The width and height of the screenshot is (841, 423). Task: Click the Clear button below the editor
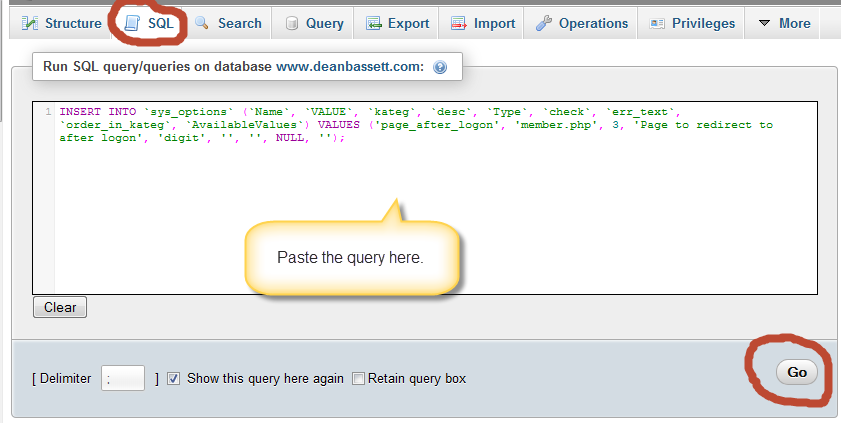click(x=60, y=307)
